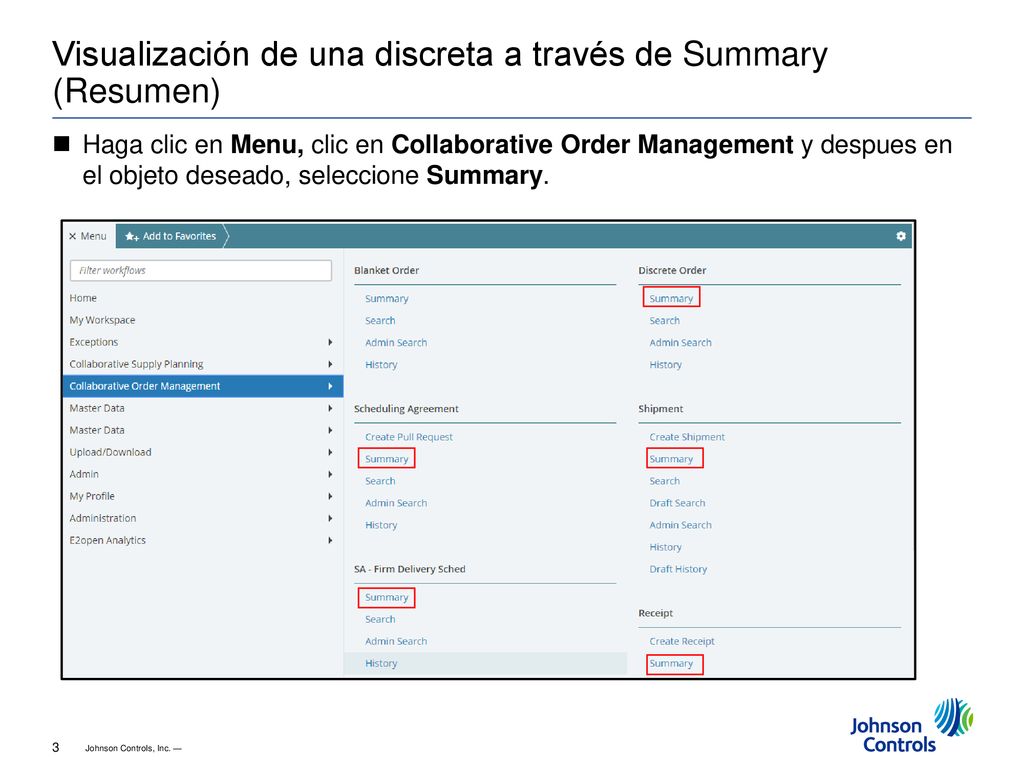Open Scheduling Agreement Search link
The image size is (1024, 768).
[x=380, y=481]
